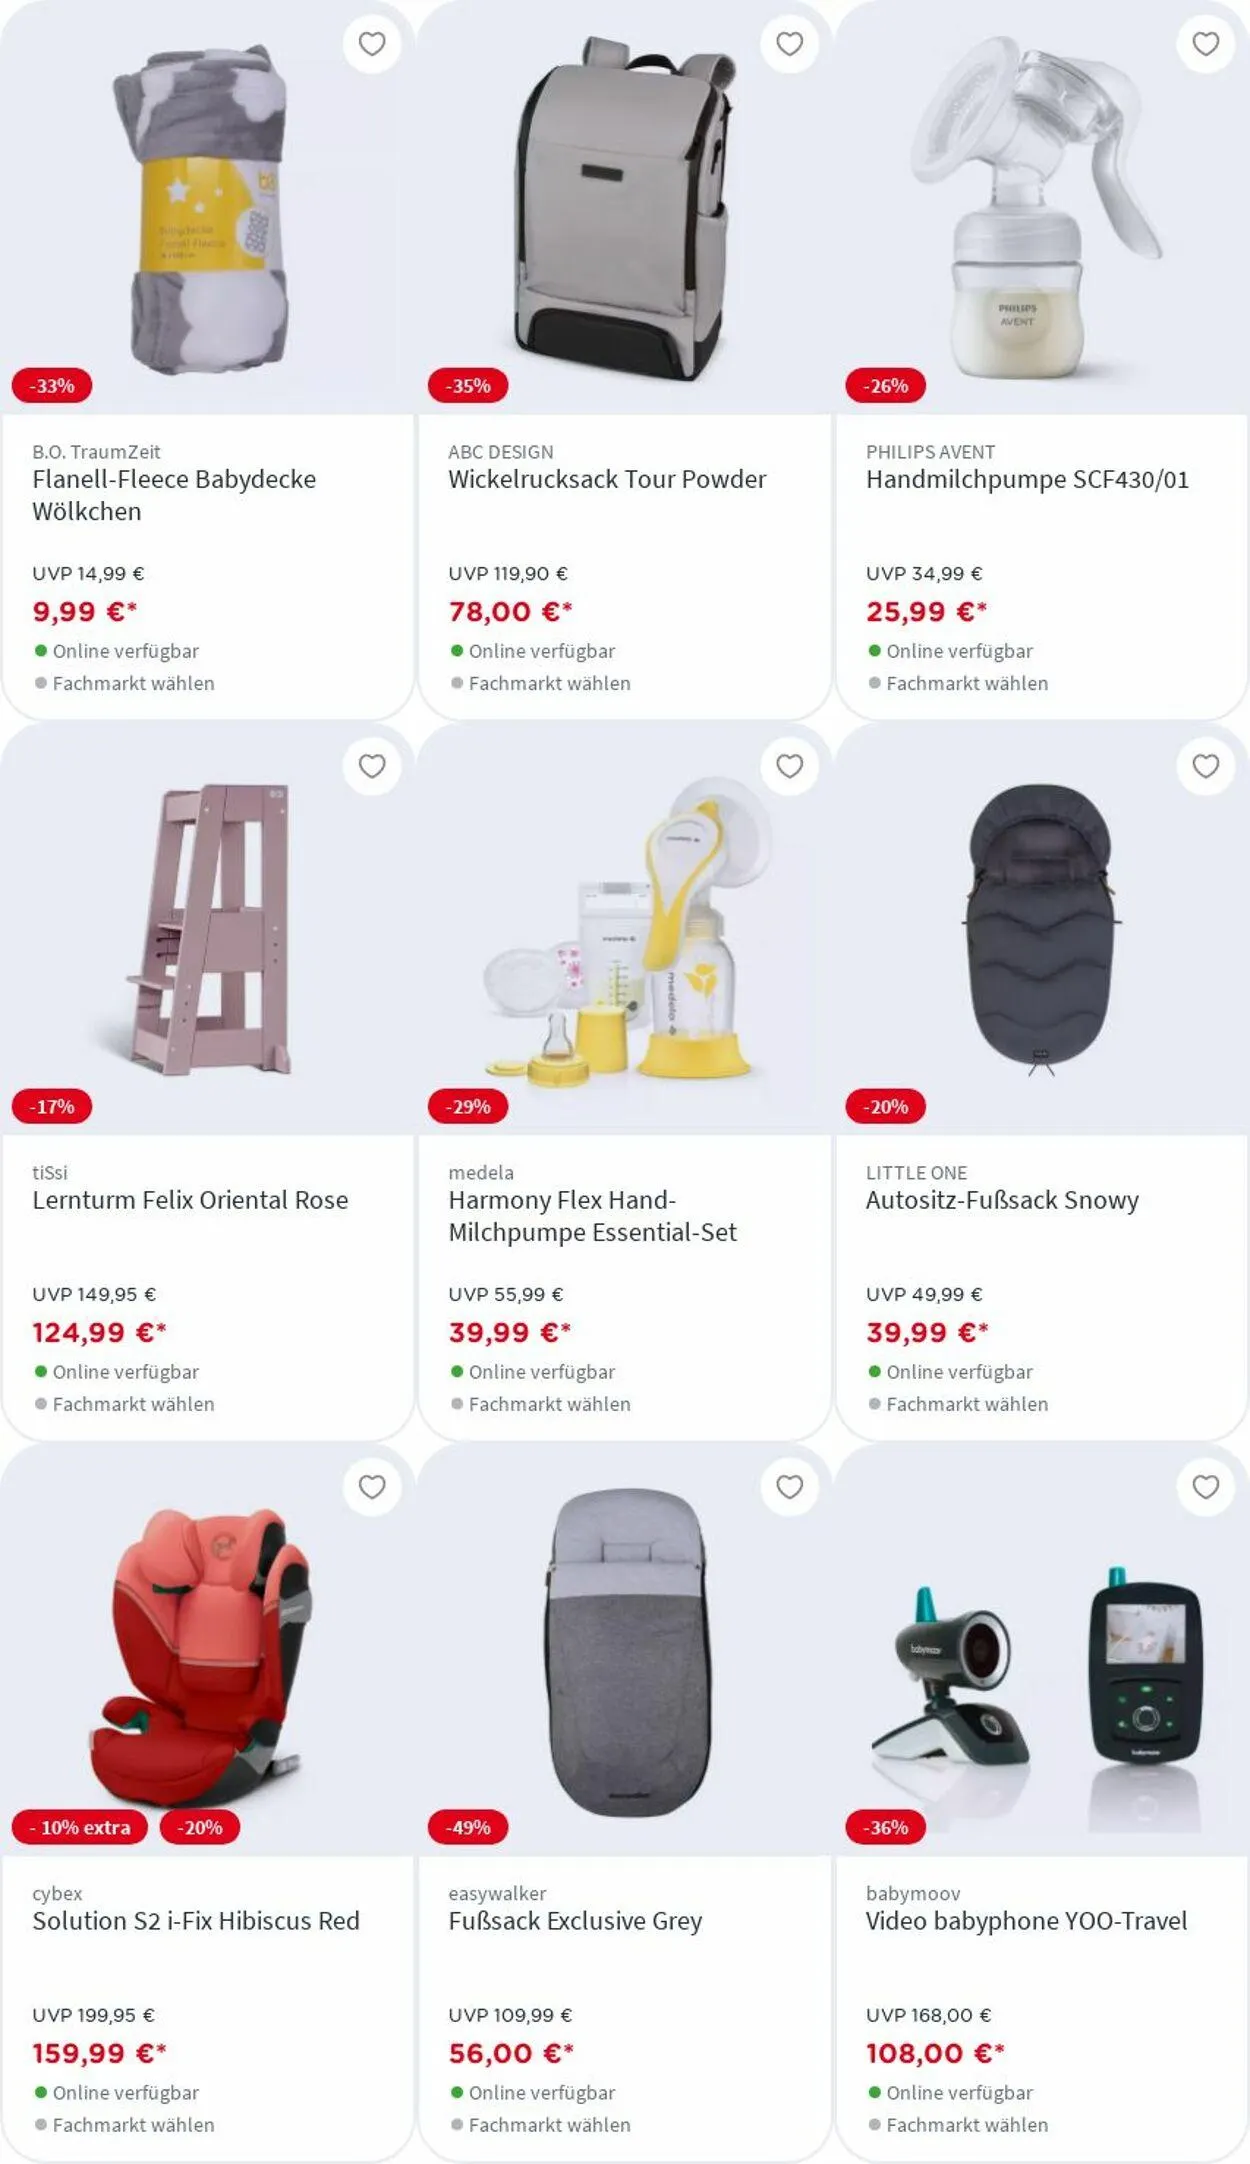Viewport: 1250px width, 2164px height.
Task: Toggle heart on medela Harmony Flex pump
Action: (x=789, y=766)
